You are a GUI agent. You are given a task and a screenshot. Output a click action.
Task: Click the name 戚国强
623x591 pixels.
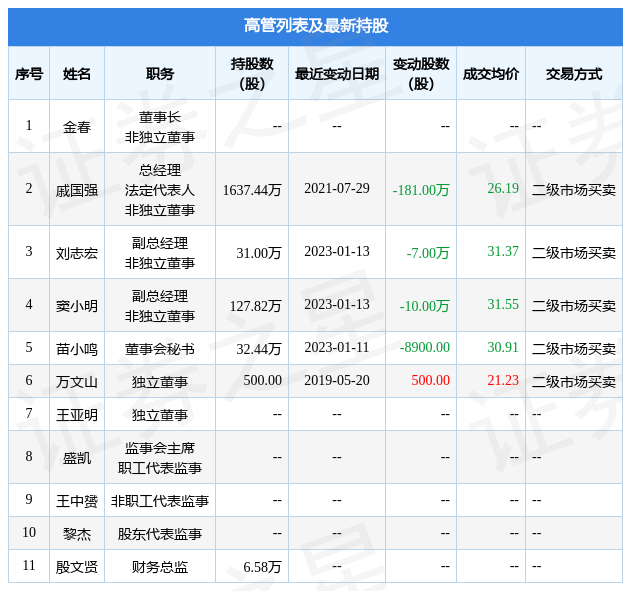(x=77, y=190)
